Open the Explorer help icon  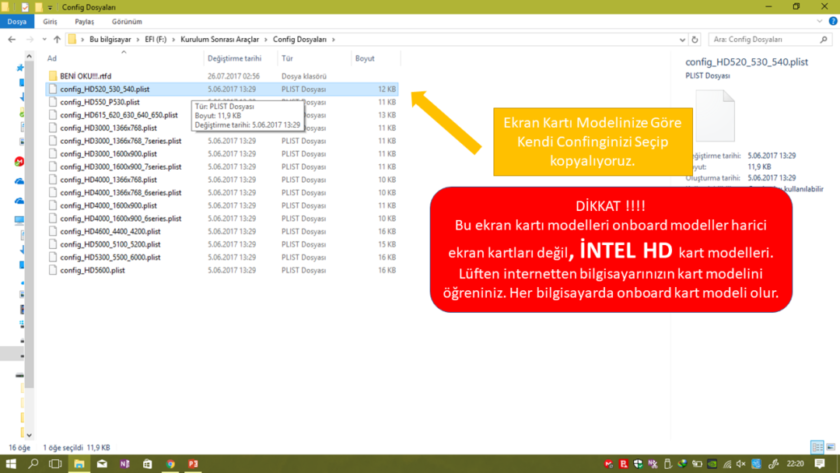coord(832,20)
